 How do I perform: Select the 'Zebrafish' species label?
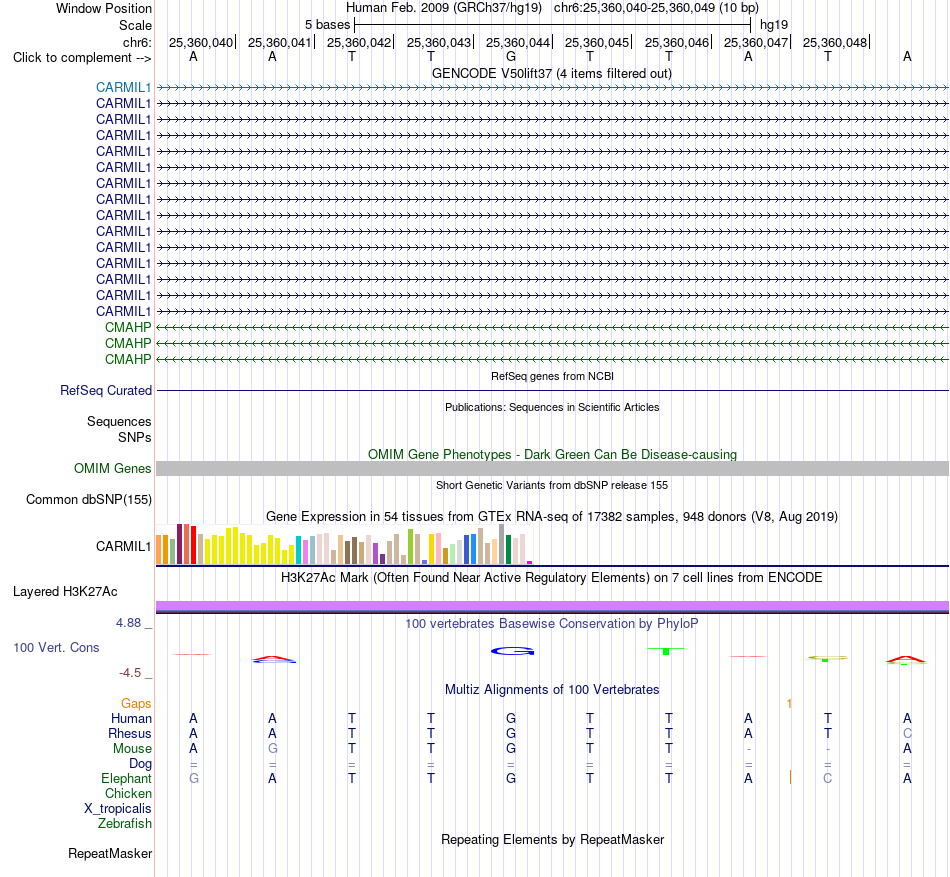click(125, 824)
